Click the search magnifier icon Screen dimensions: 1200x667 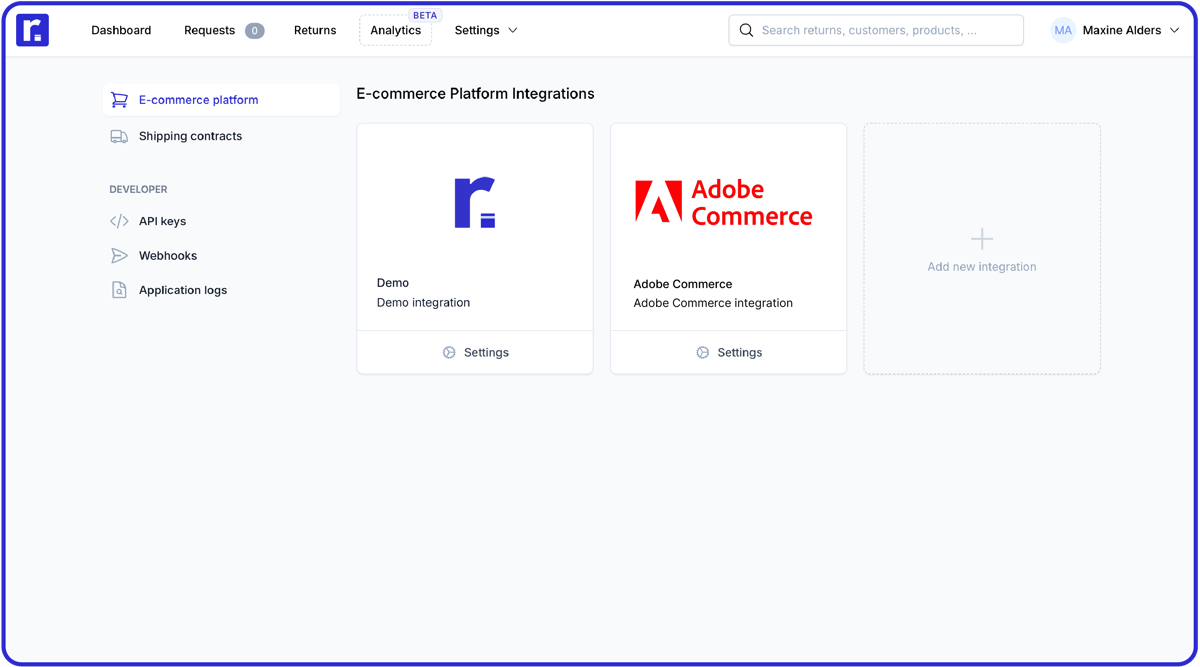(x=746, y=30)
